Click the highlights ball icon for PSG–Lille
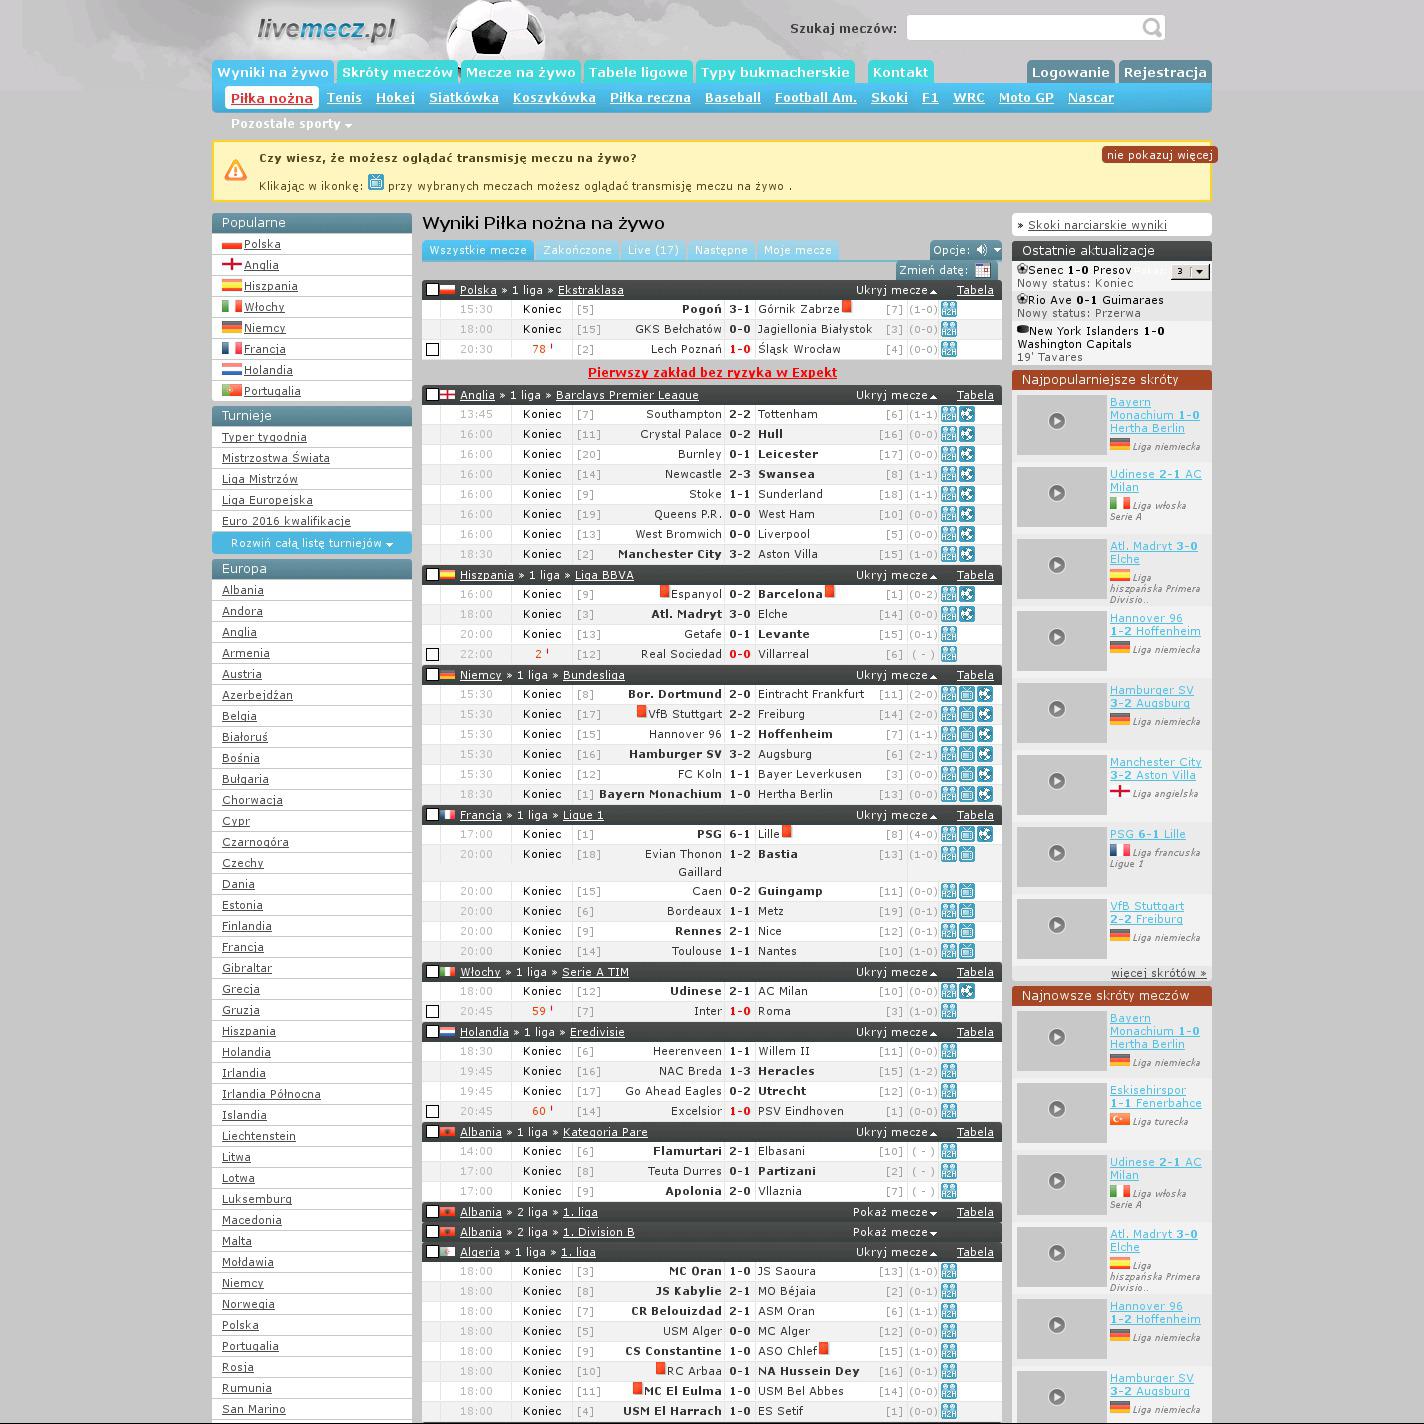This screenshot has width=1424, height=1424. [985, 834]
